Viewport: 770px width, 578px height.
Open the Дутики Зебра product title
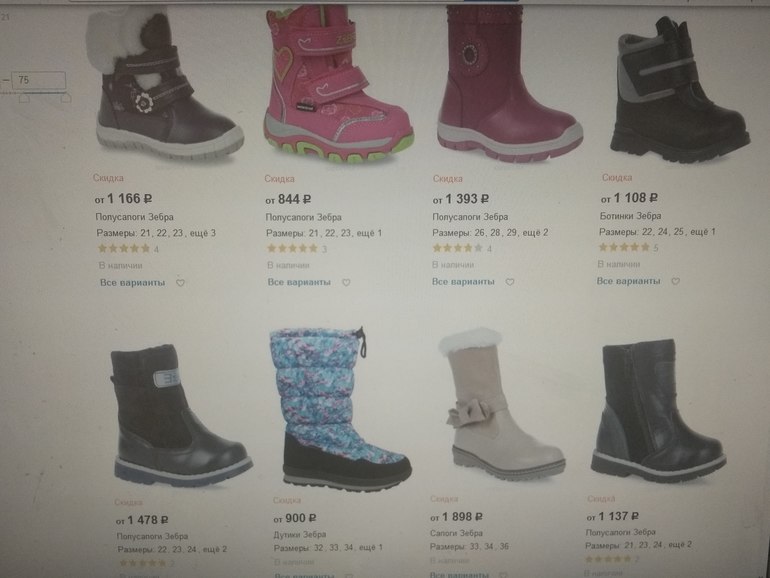click(x=300, y=534)
